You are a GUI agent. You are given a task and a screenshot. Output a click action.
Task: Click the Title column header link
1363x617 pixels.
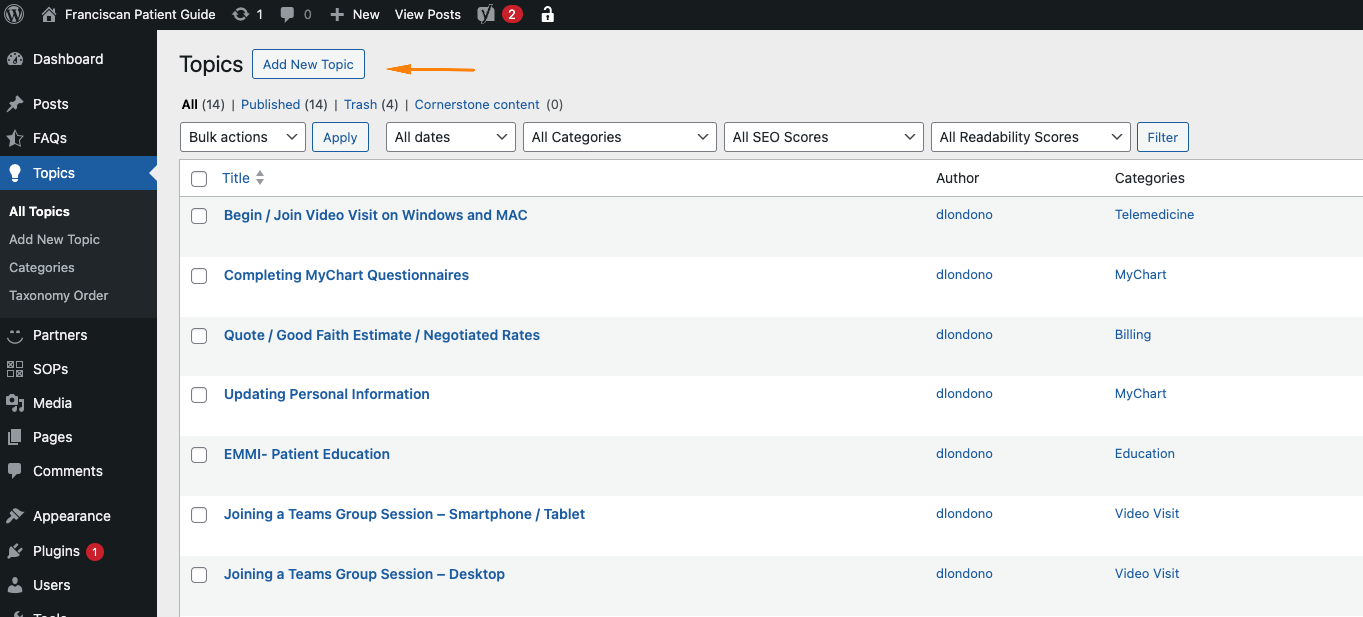tap(236, 178)
